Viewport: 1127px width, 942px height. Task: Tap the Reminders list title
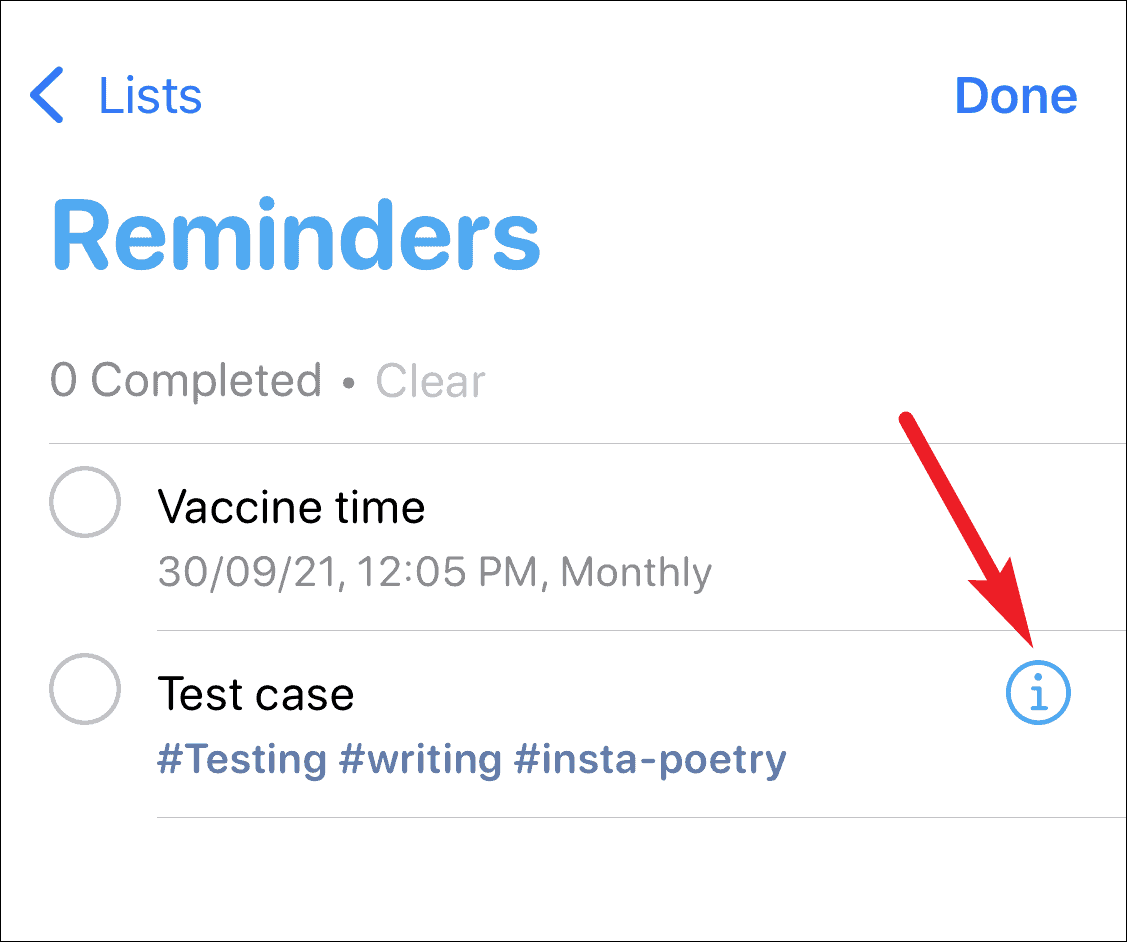[296, 235]
